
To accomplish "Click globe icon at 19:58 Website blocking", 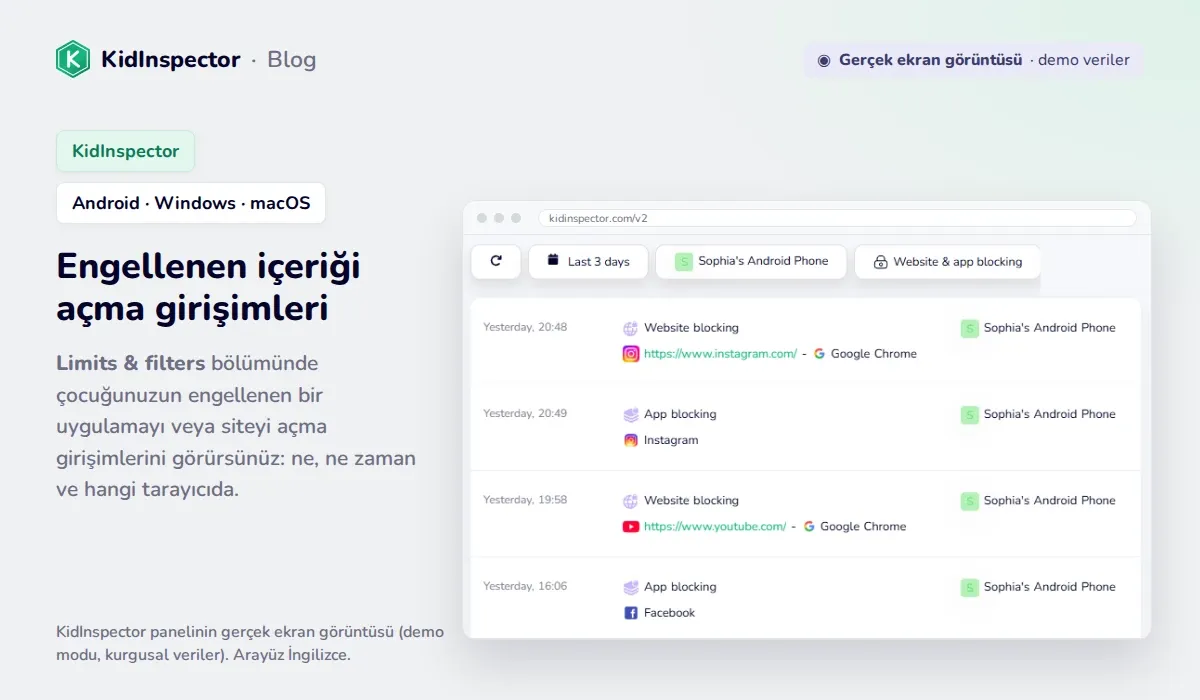I will coord(630,500).
